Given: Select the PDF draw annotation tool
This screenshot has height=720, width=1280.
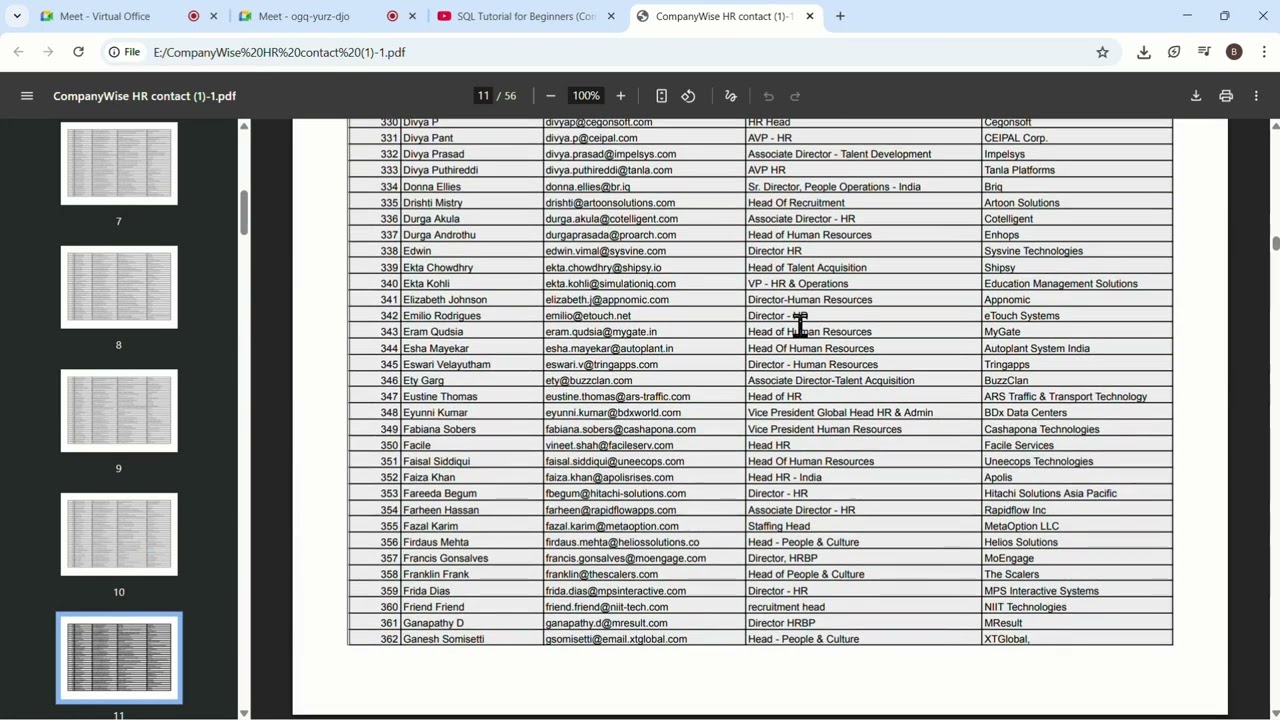Looking at the screenshot, I should coord(730,96).
